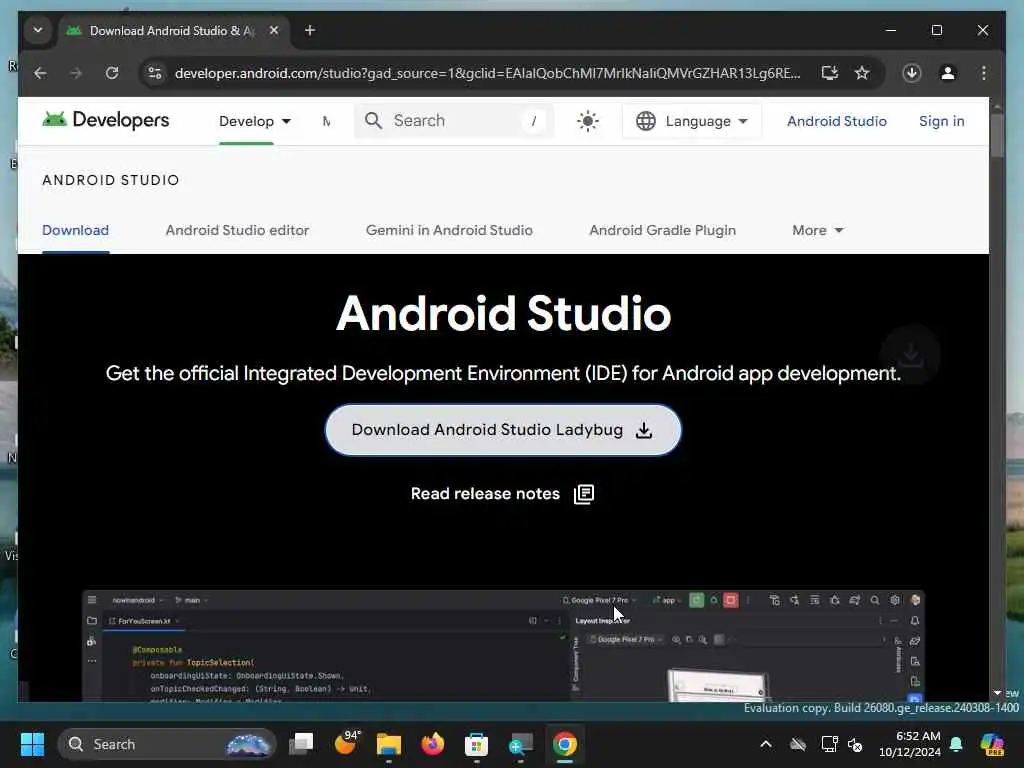This screenshot has width=1024, height=768.
Task: Open the network tray icon
Action: [x=829, y=744]
